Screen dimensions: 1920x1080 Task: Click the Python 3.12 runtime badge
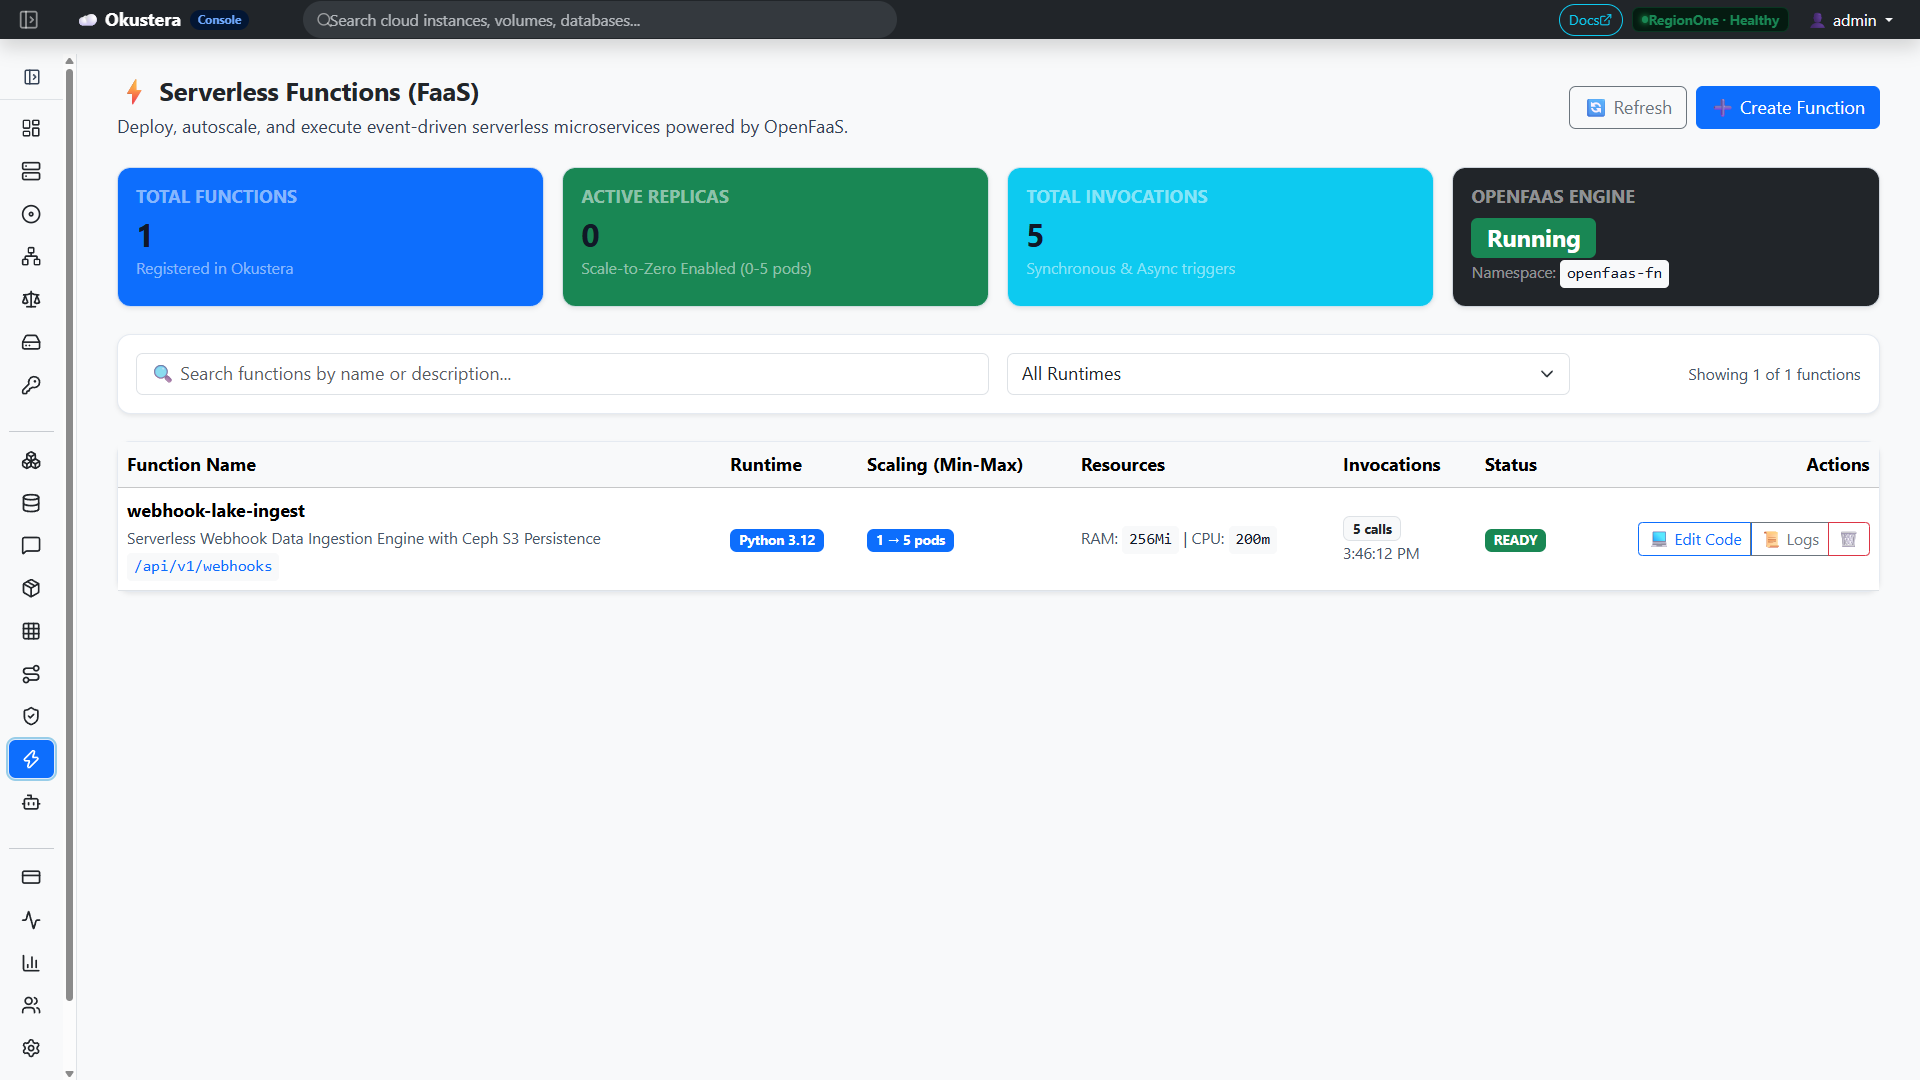777,540
